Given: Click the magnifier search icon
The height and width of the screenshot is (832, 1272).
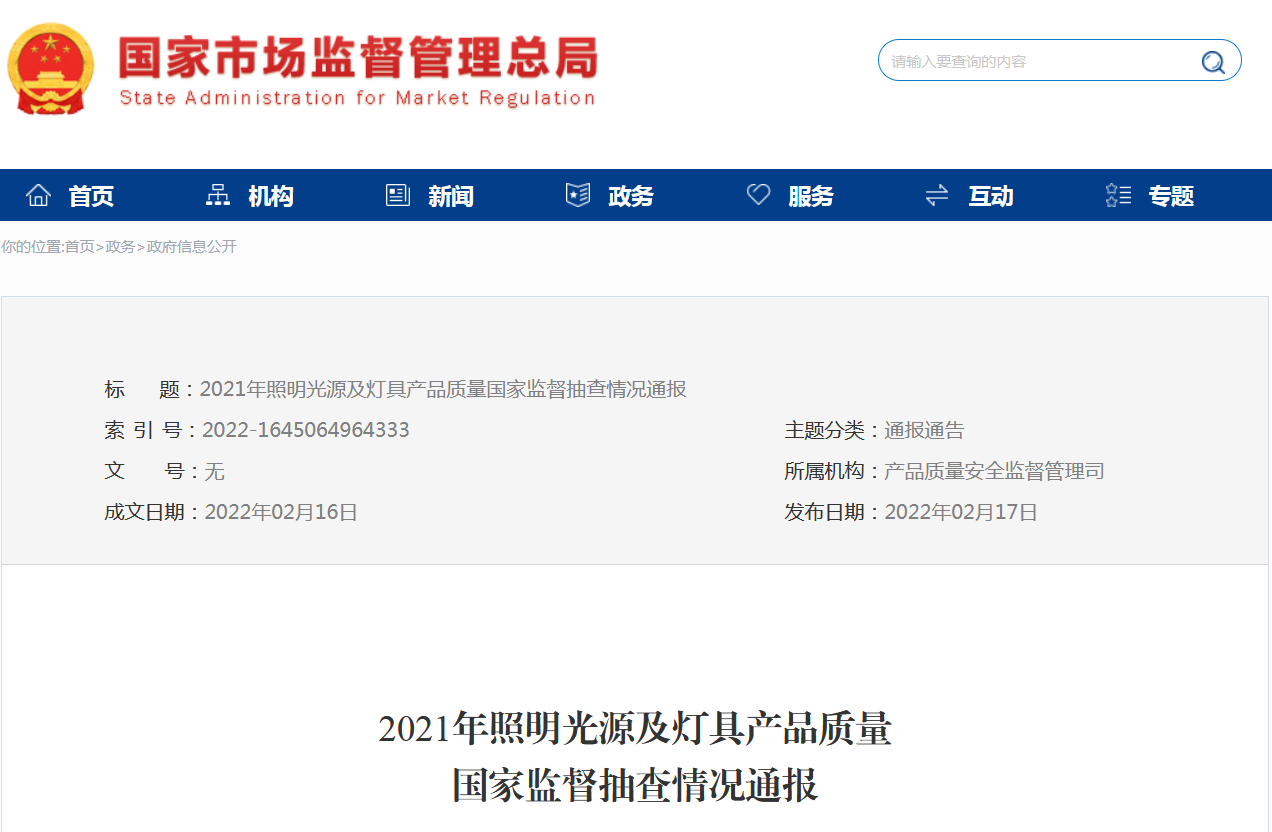Looking at the screenshot, I should pyautogui.click(x=1213, y=62).
